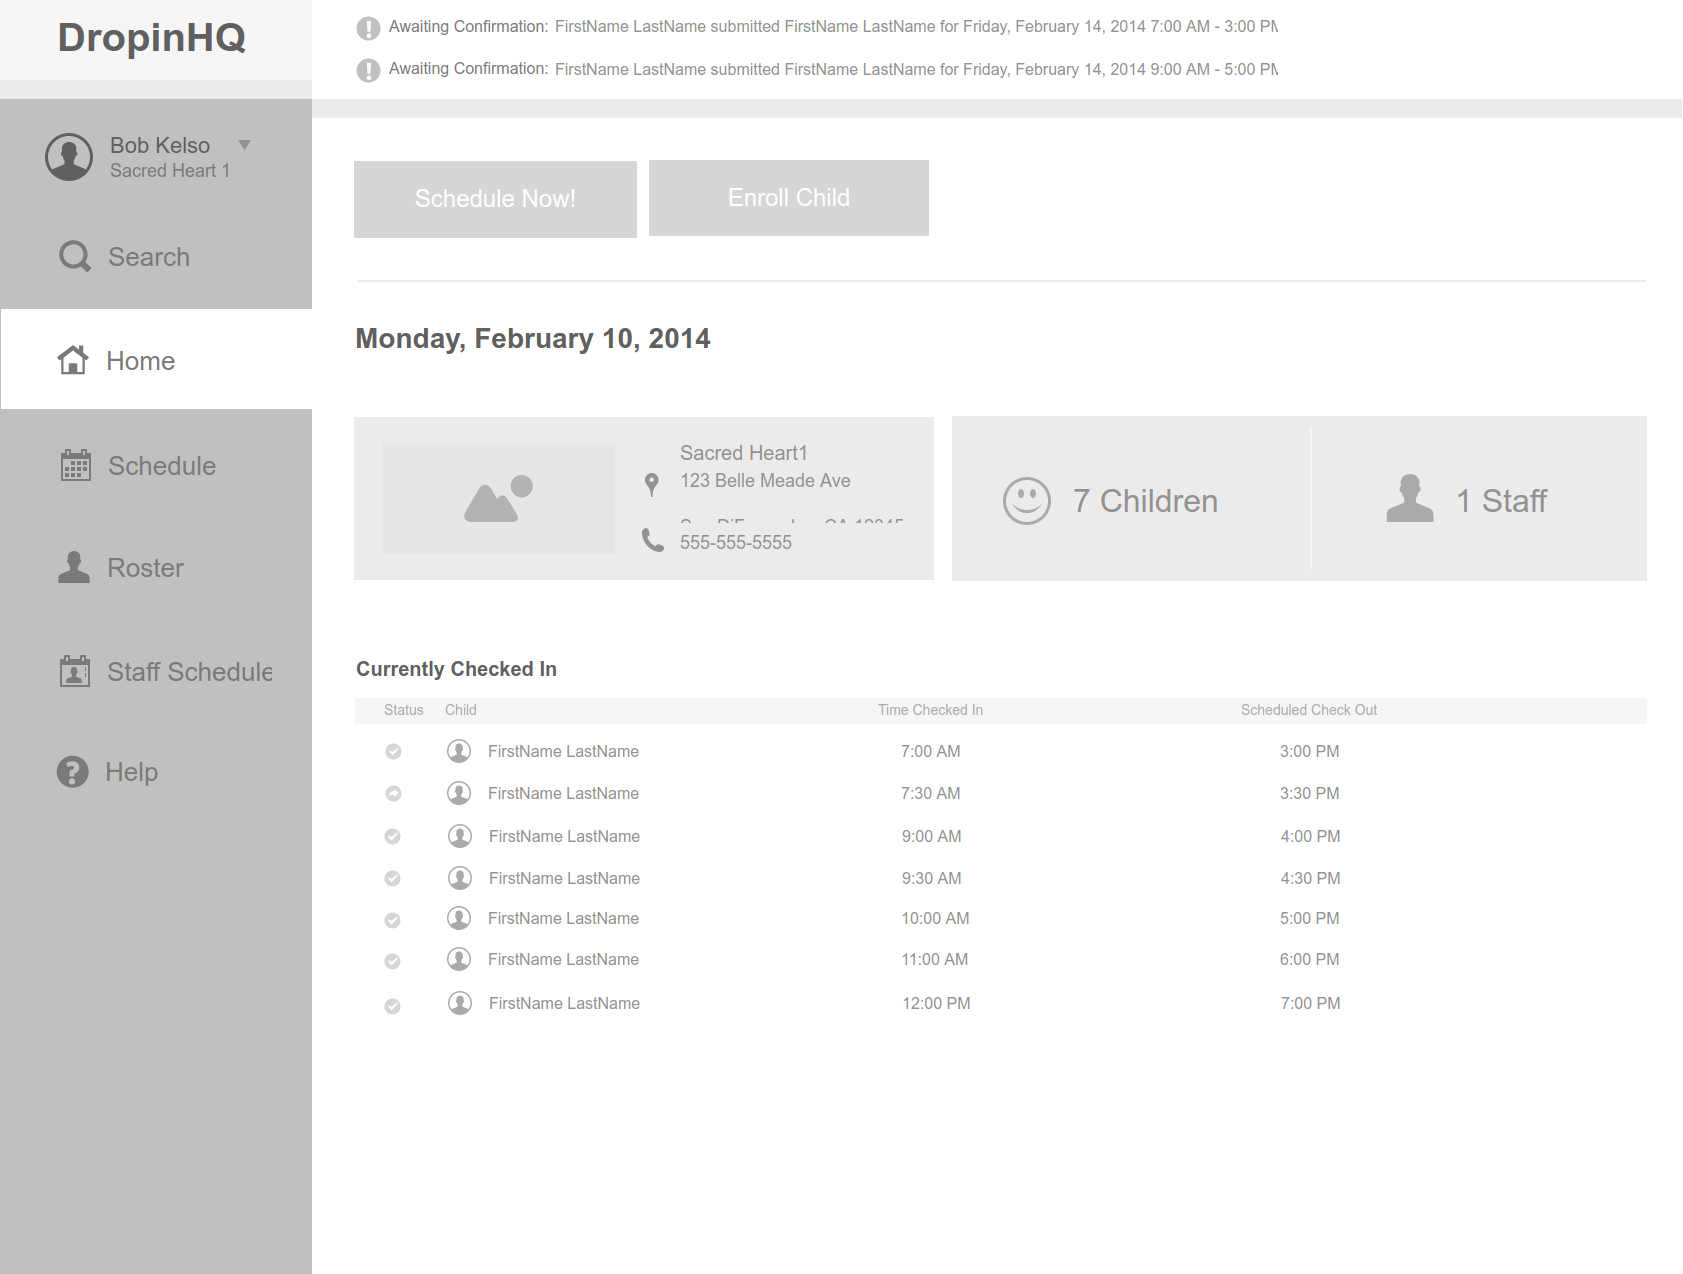Click the Scheduled Check Out column header
Screen dimensions: 1683x1274
(x=1309, y=710)
